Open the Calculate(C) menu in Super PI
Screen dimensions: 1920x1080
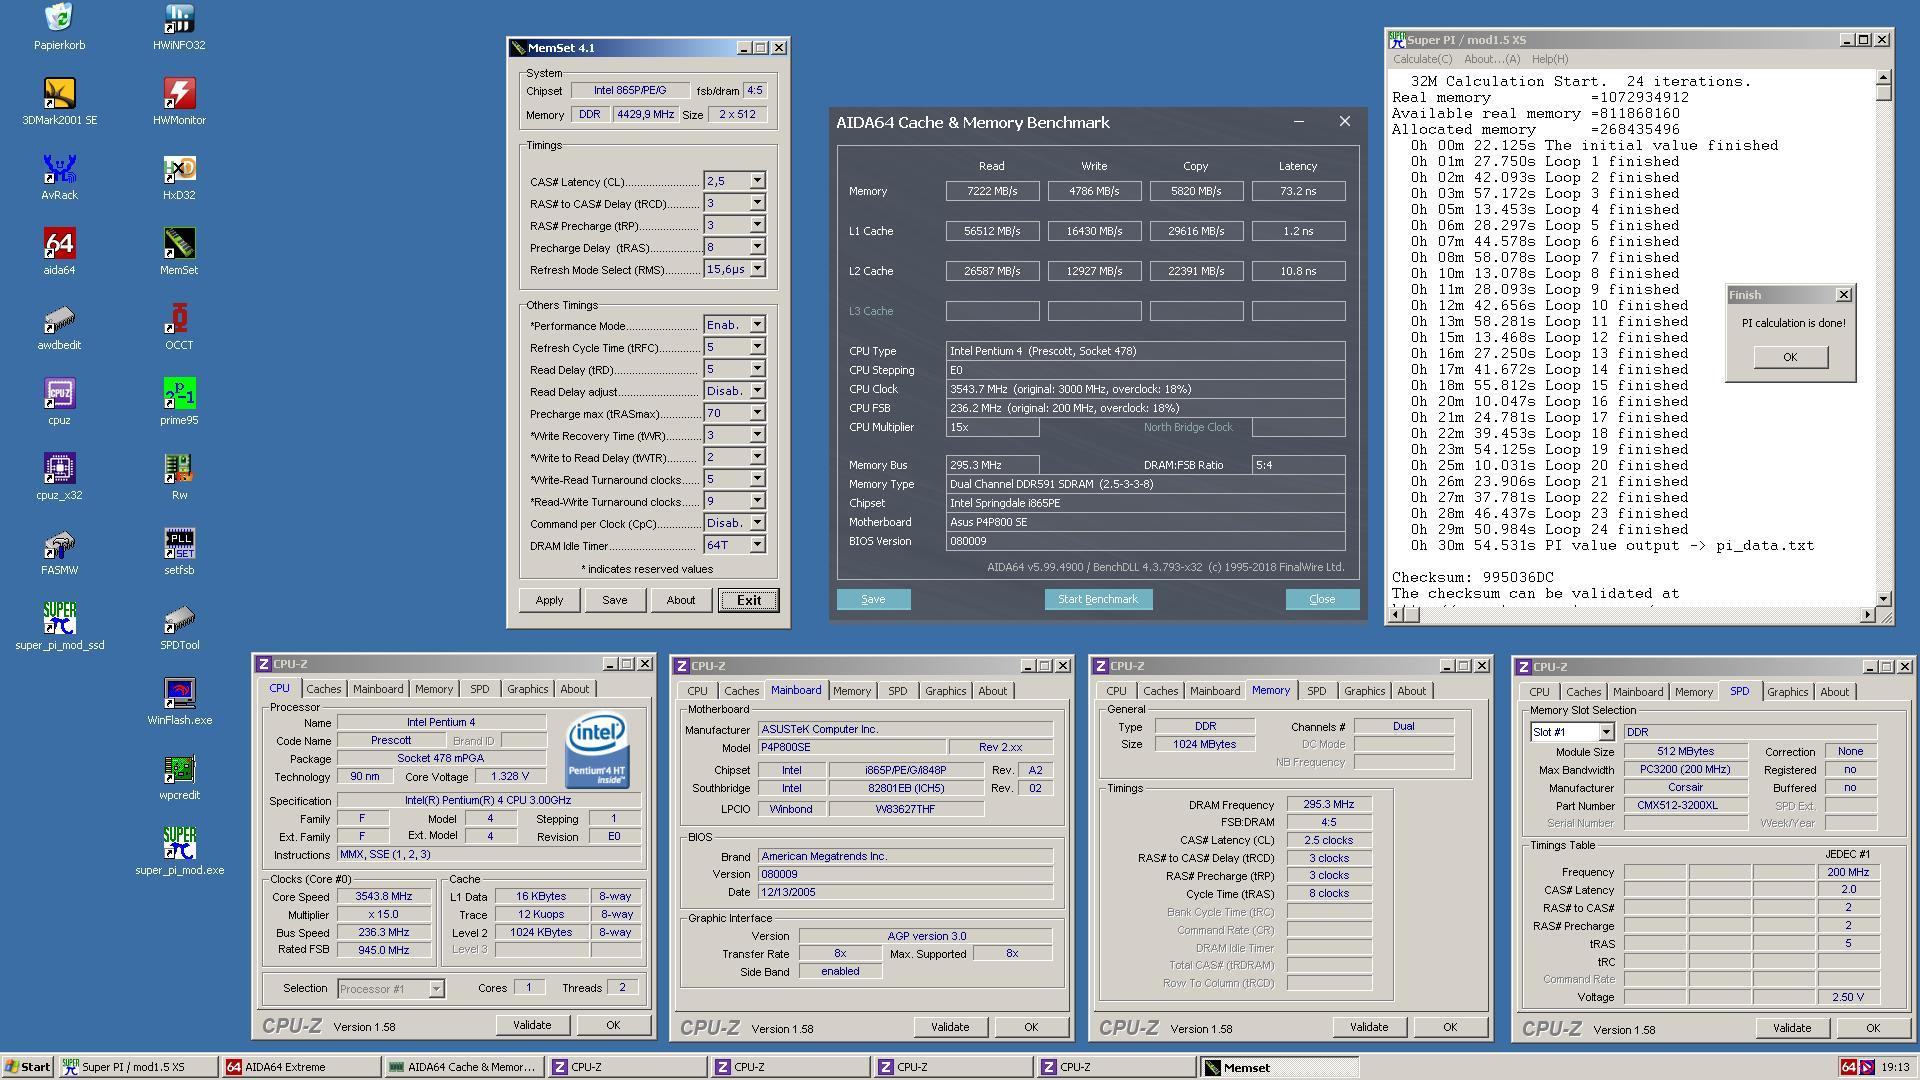click(1422, 59)
